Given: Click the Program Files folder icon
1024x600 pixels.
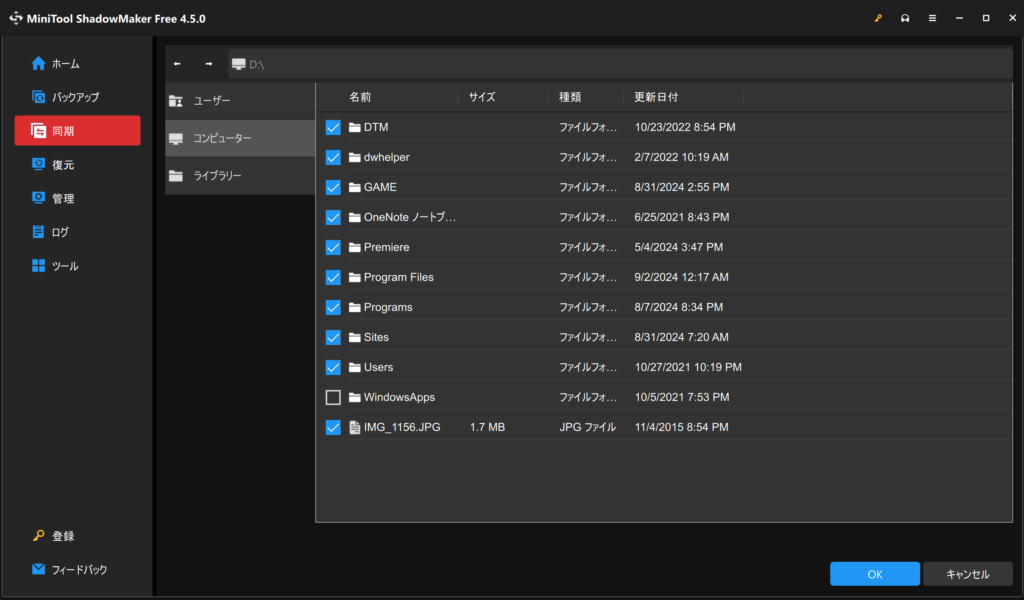Looking at the screenshot, I should (x=355, y=277).
